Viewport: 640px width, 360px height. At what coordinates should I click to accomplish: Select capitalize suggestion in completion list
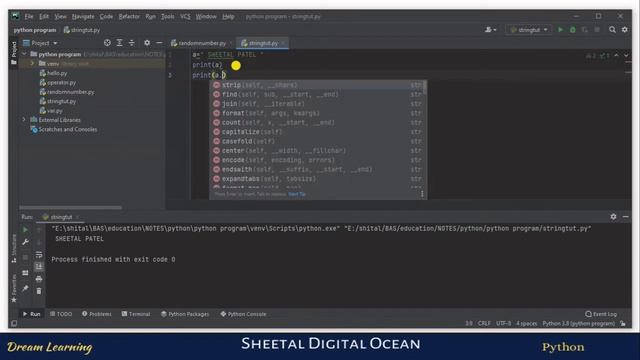(x=318, y=132)
